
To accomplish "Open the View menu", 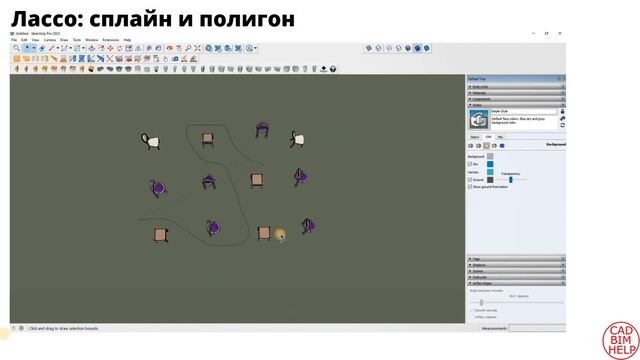I will [35, 40].
